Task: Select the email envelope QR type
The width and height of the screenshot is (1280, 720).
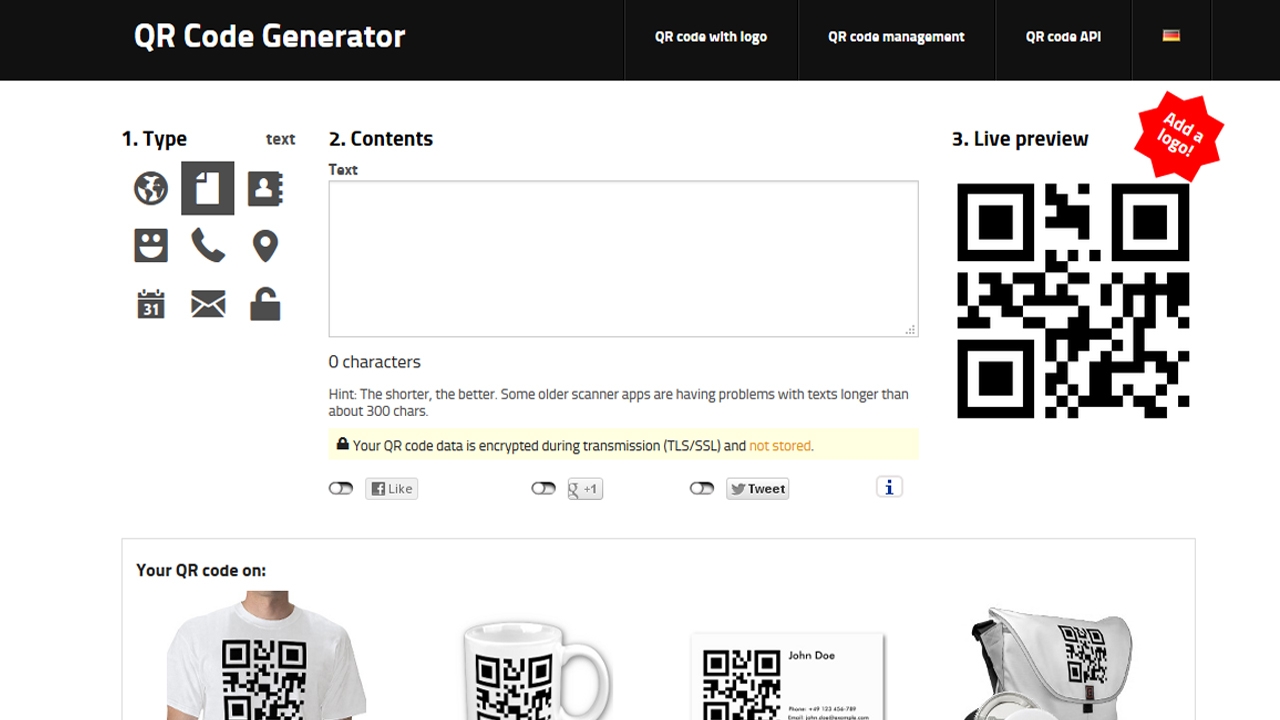Action: (208, 304)
